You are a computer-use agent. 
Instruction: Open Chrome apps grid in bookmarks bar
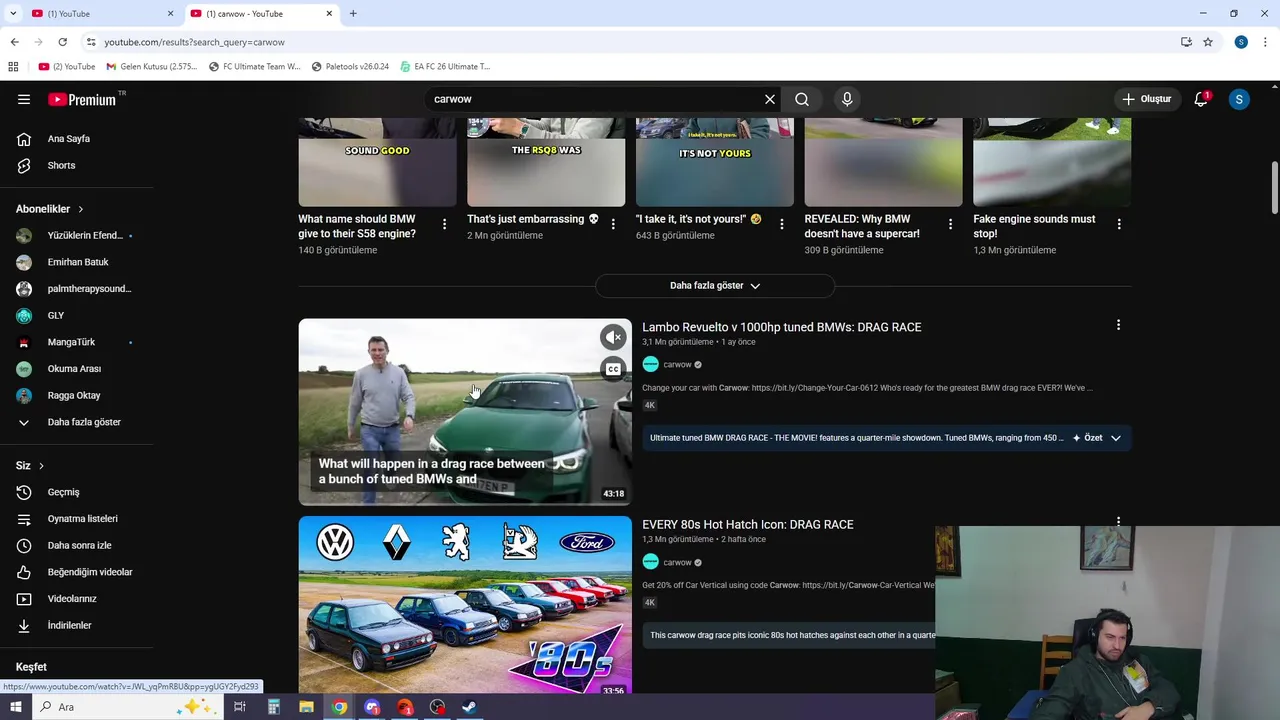pyautogui.click(x=13, y=67)
